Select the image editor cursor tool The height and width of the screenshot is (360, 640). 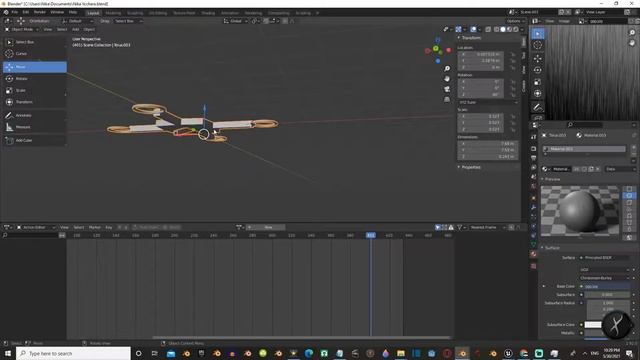(x=538, y=45)
